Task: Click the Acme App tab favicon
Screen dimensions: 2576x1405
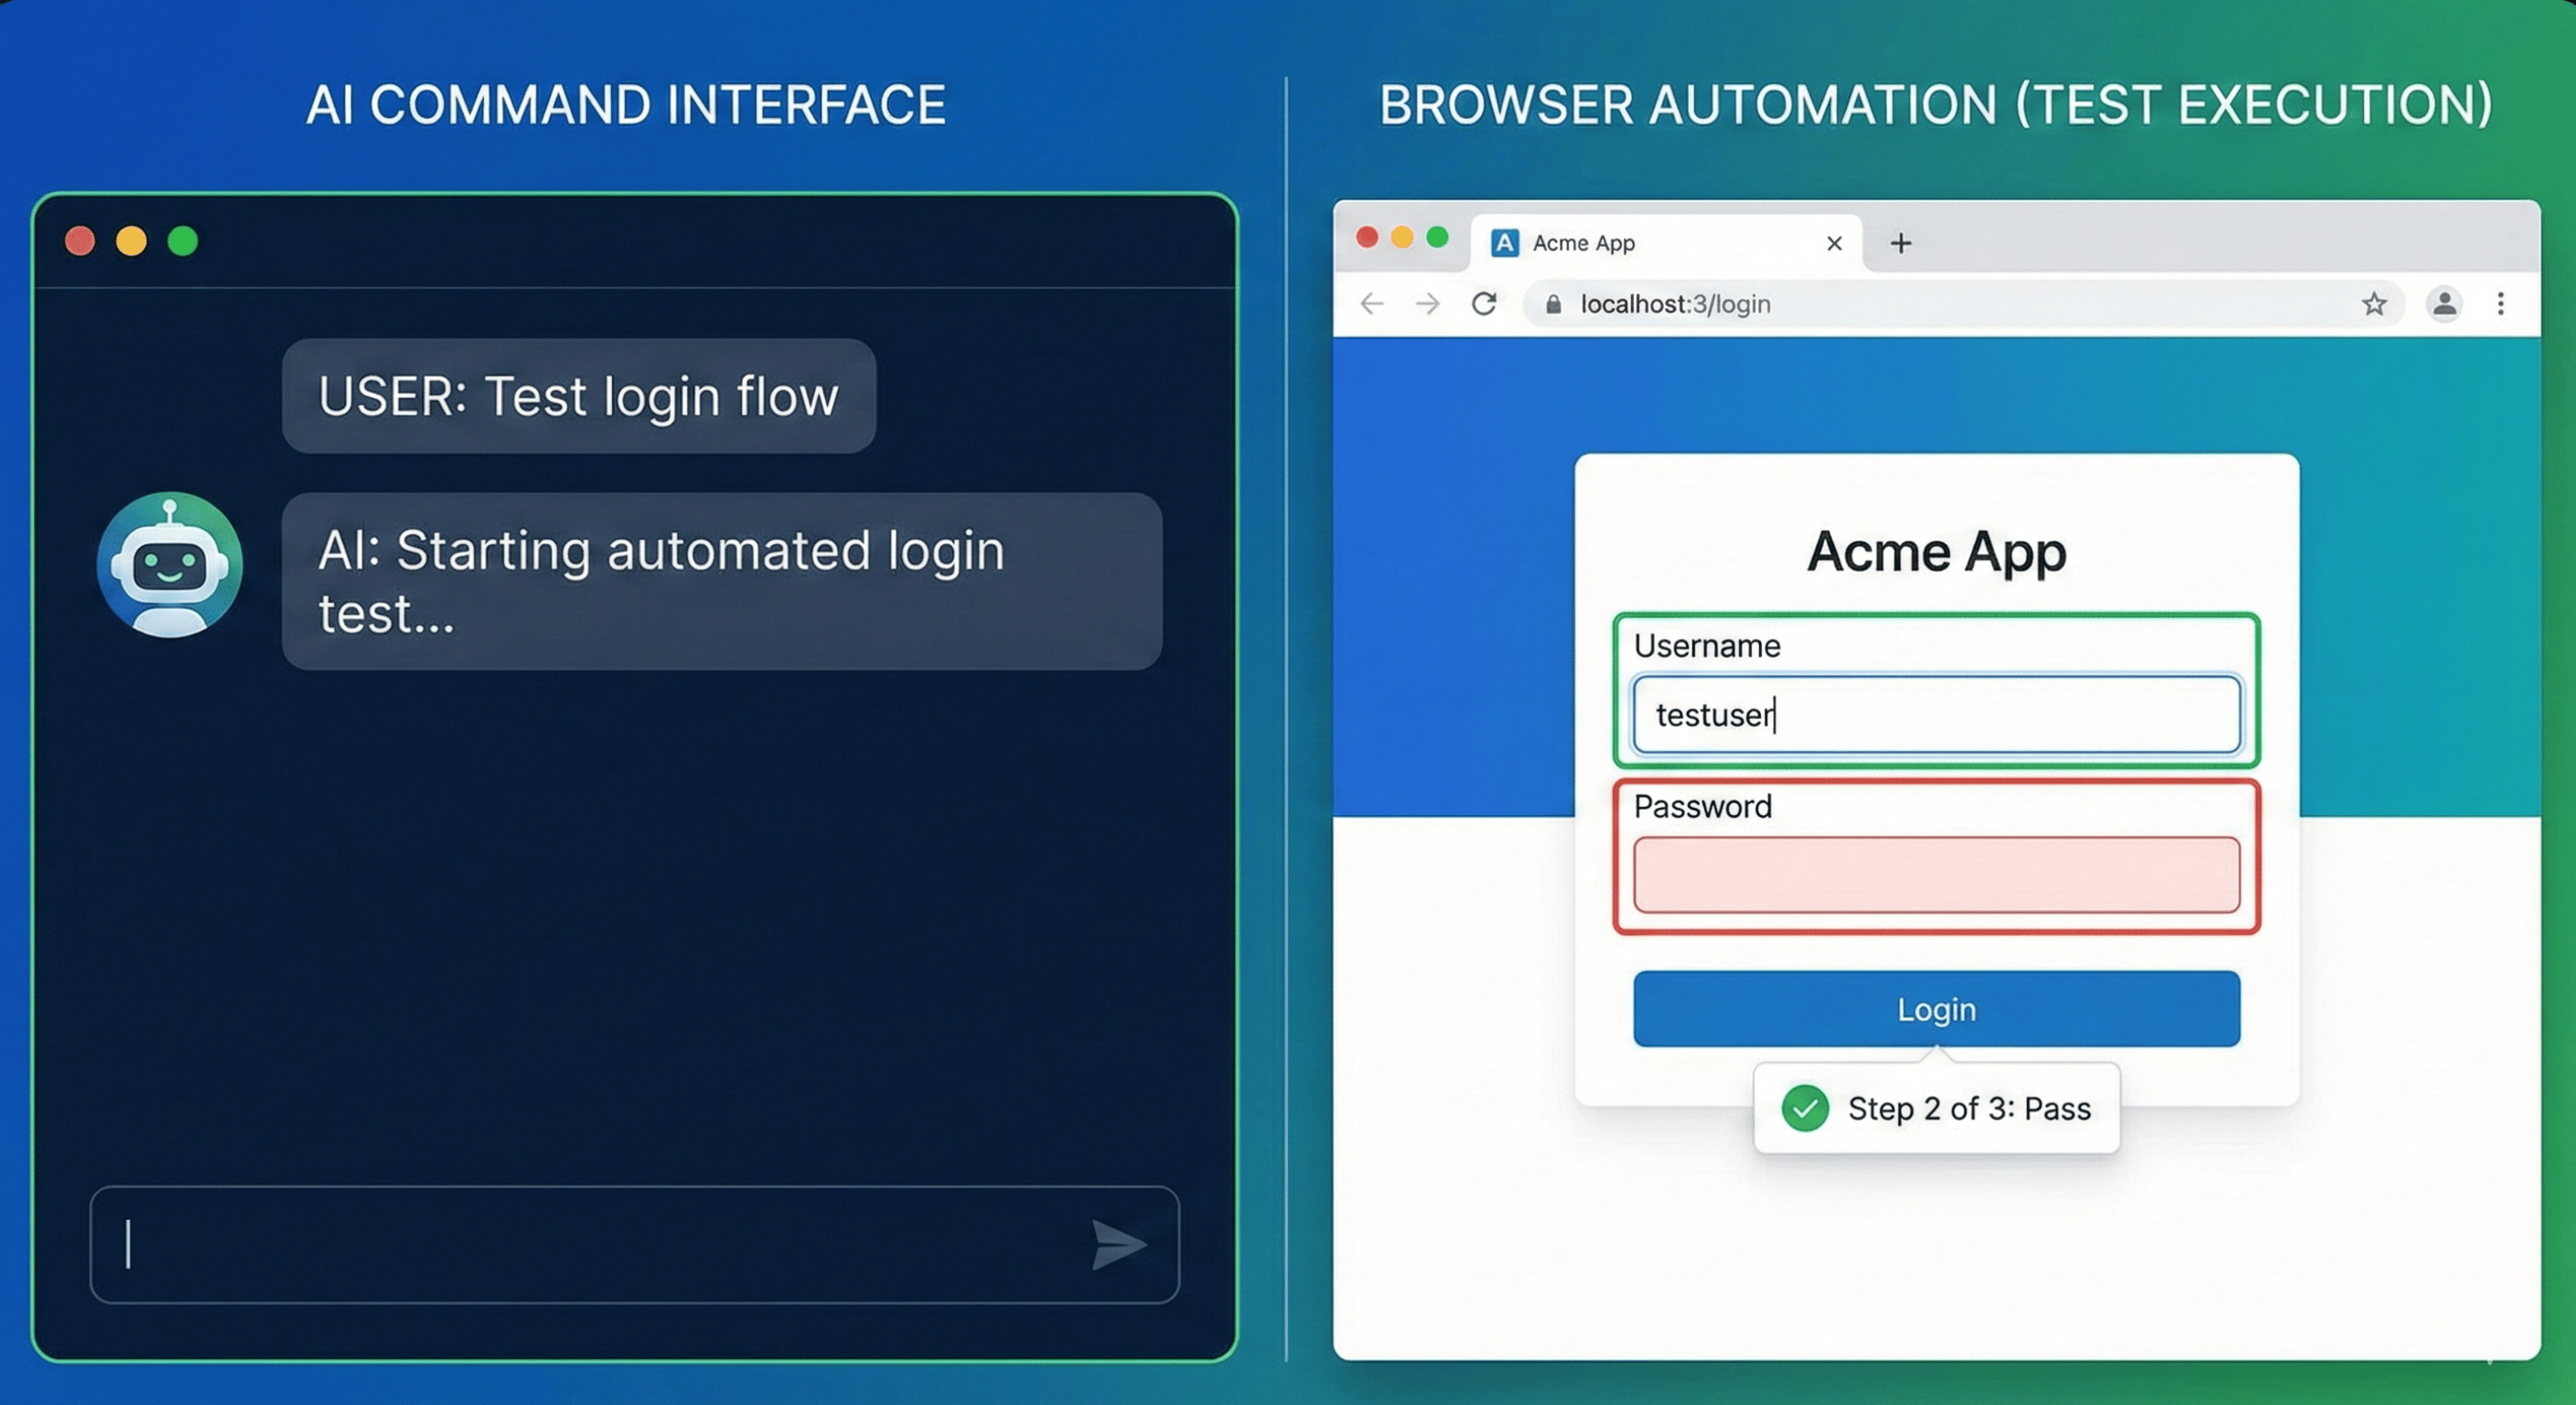Action: 1504,243
